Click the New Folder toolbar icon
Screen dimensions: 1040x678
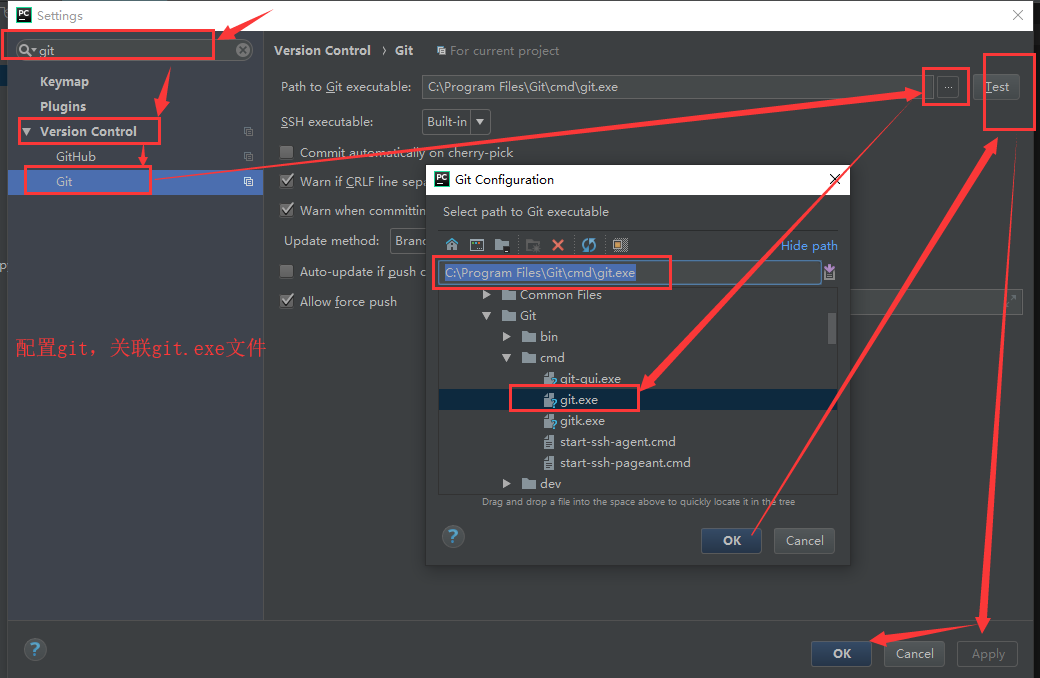pos(533,245)
